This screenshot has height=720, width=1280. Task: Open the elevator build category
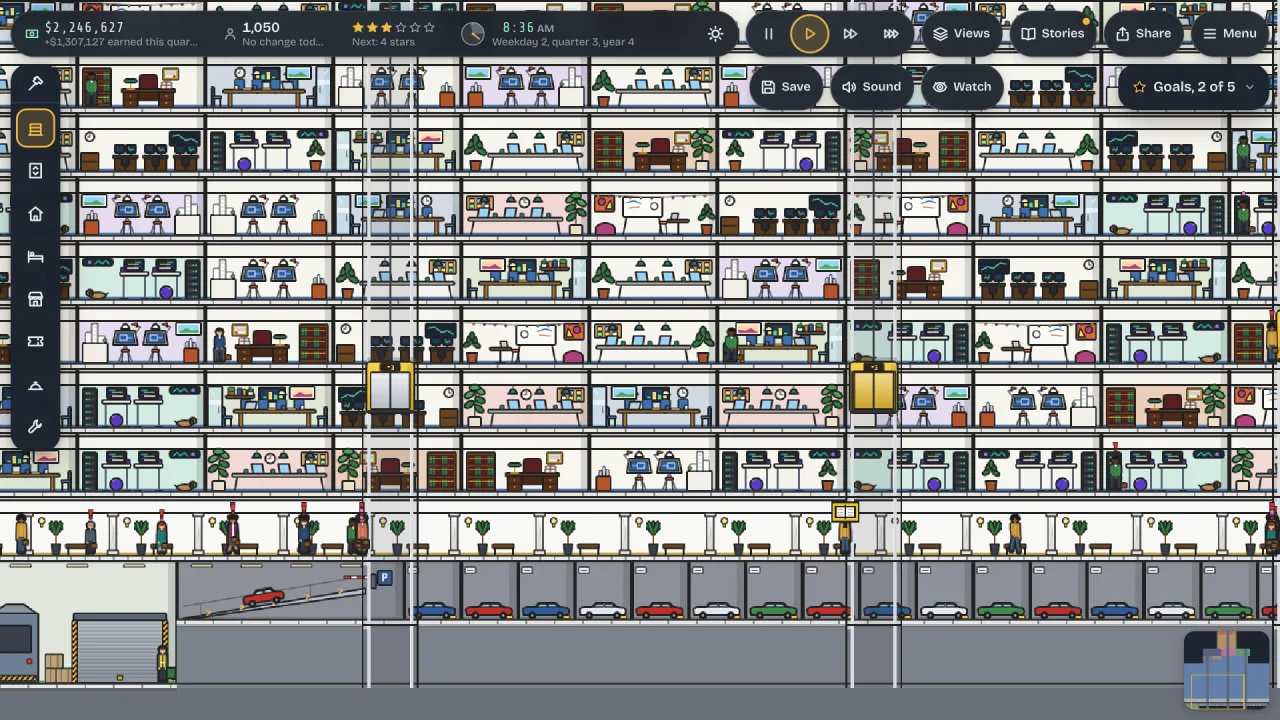click(35, 171)
